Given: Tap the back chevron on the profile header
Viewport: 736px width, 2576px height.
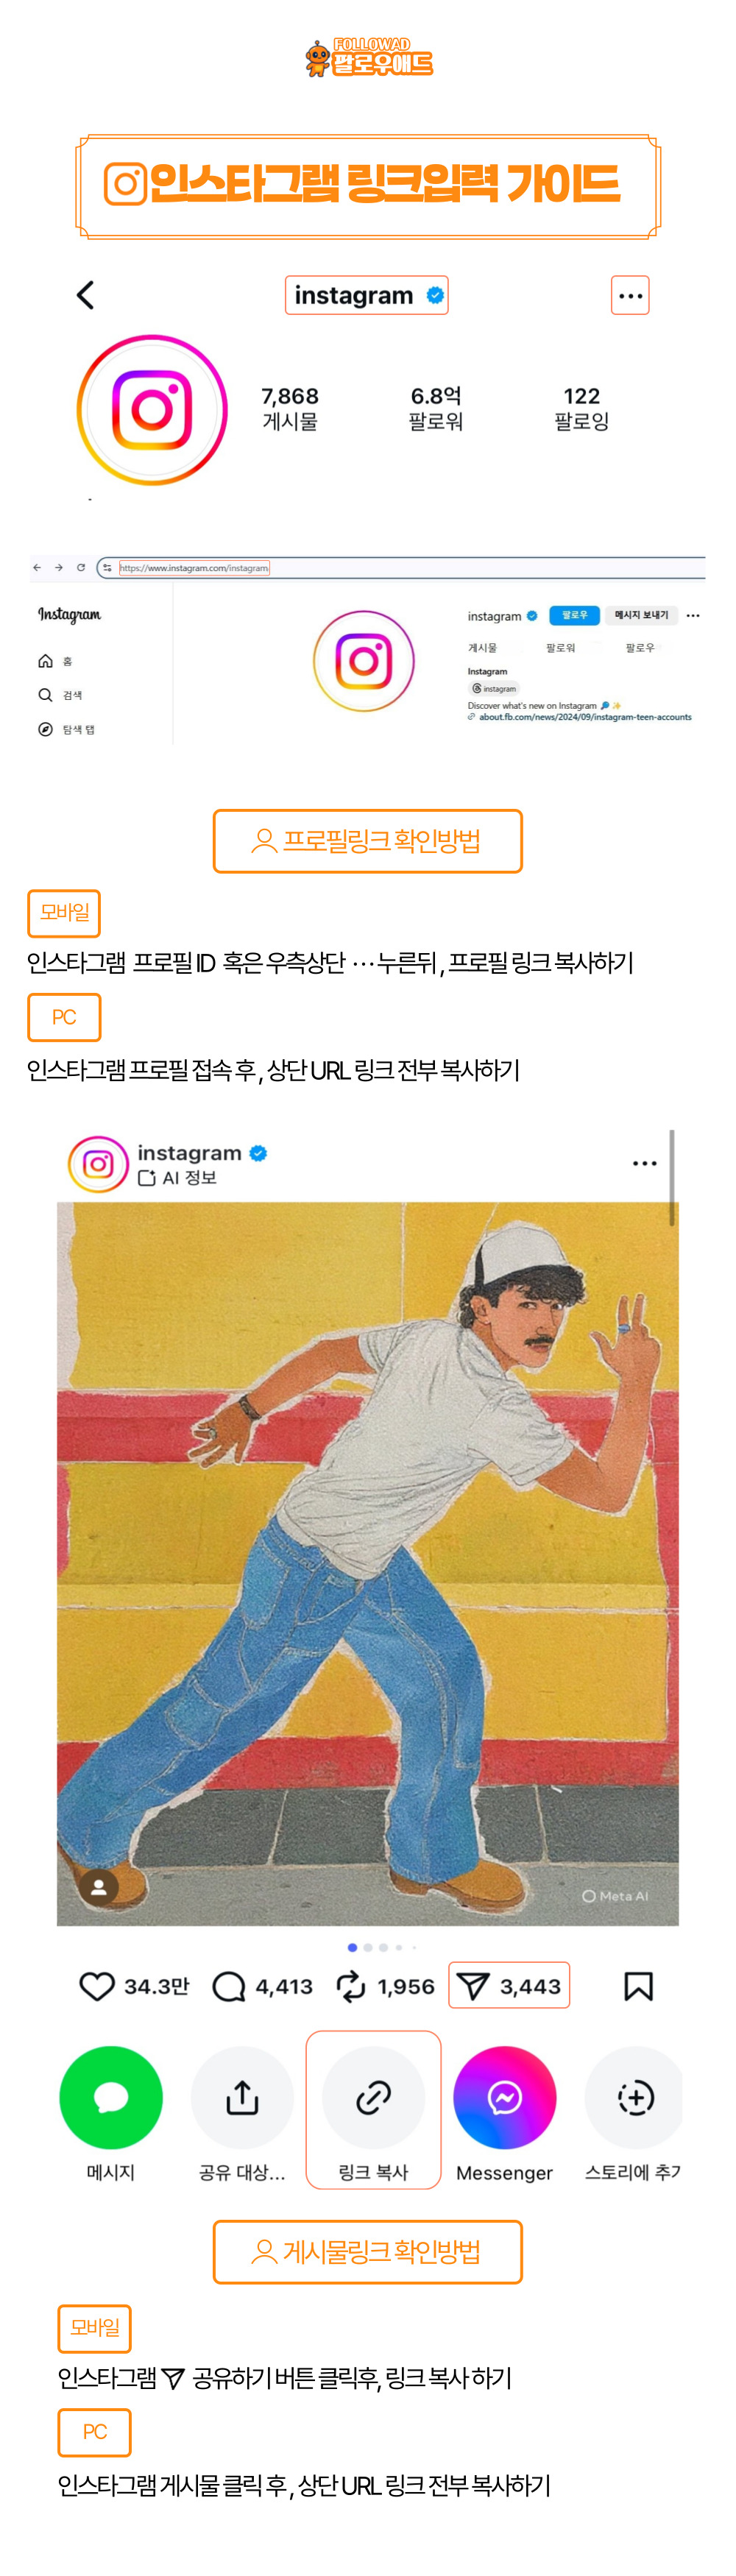Looking at the screenshot, I should pos(86,295).
